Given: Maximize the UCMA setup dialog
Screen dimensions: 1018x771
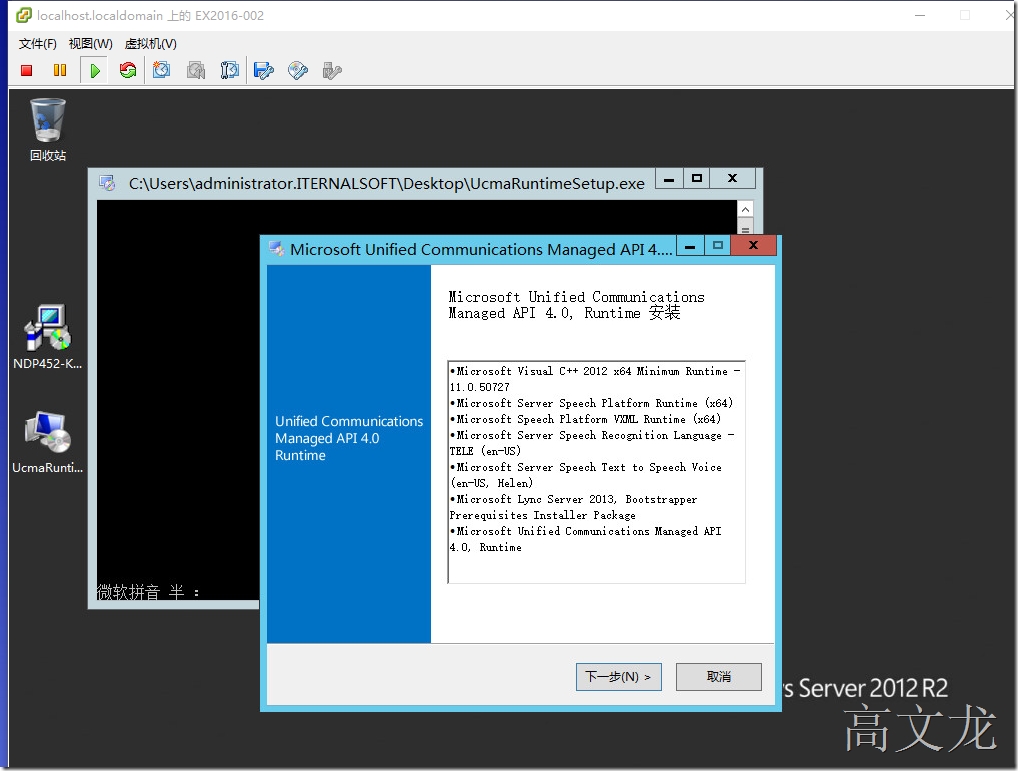Looking at the screenshot, I should (x=717, y=246).
